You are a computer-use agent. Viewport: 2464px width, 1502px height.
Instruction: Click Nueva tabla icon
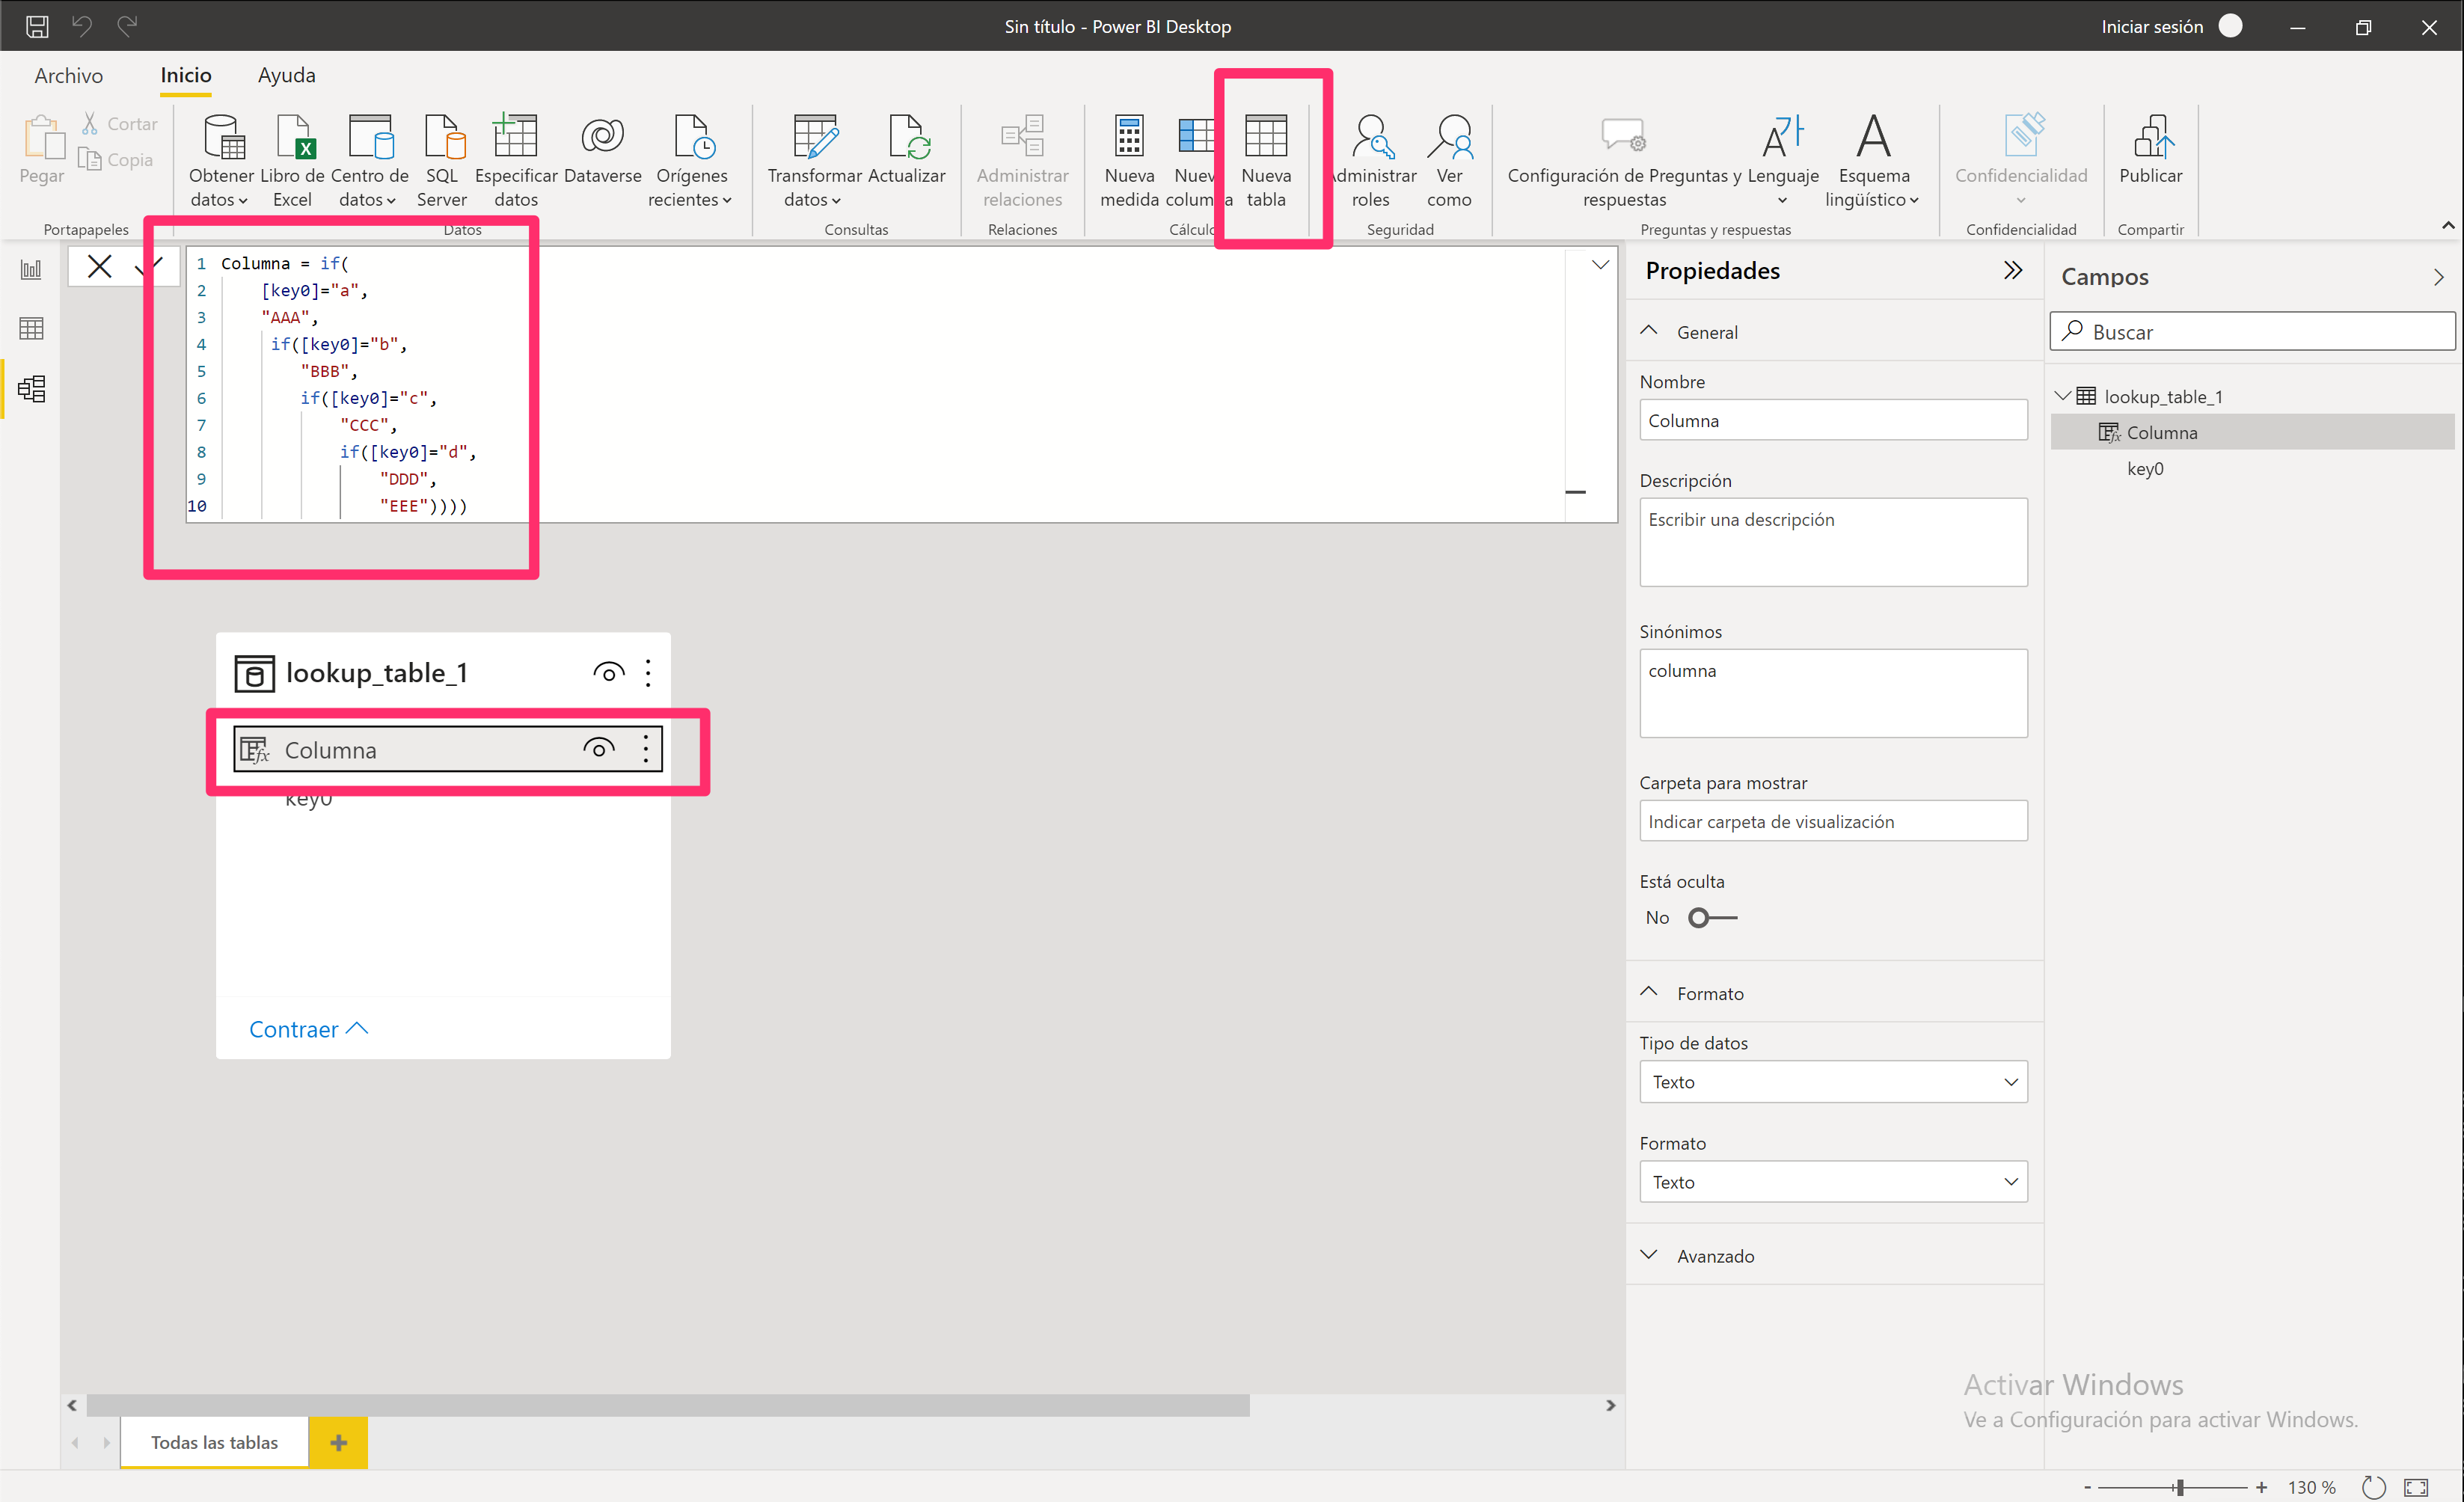coord(1266,137)
